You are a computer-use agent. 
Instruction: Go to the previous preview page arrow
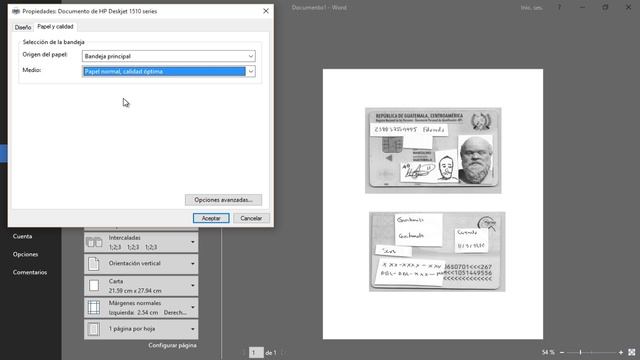pos(244,353)
